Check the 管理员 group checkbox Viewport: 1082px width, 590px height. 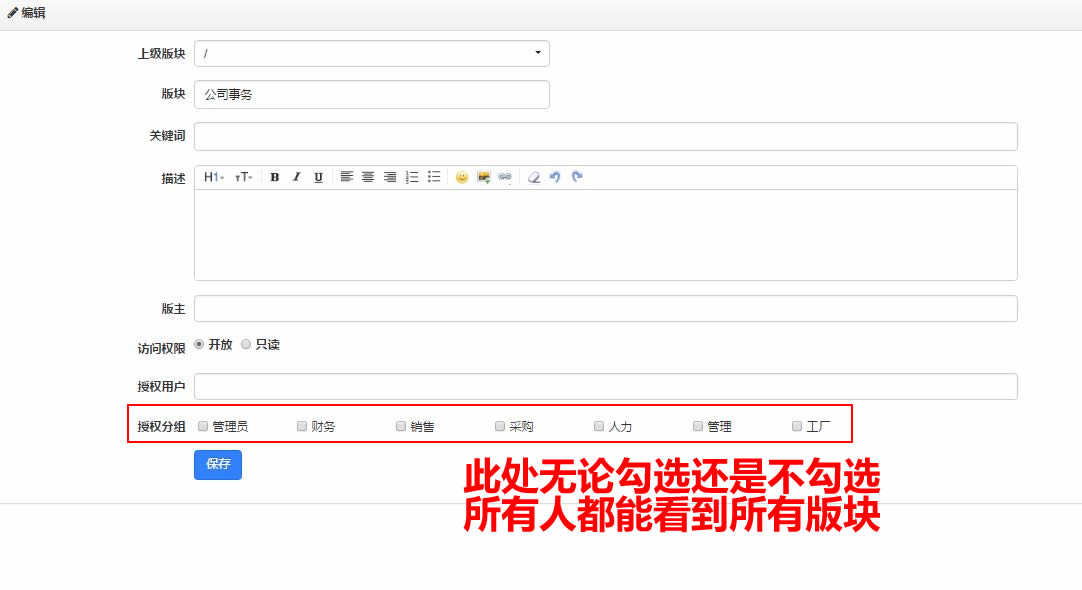203,426
